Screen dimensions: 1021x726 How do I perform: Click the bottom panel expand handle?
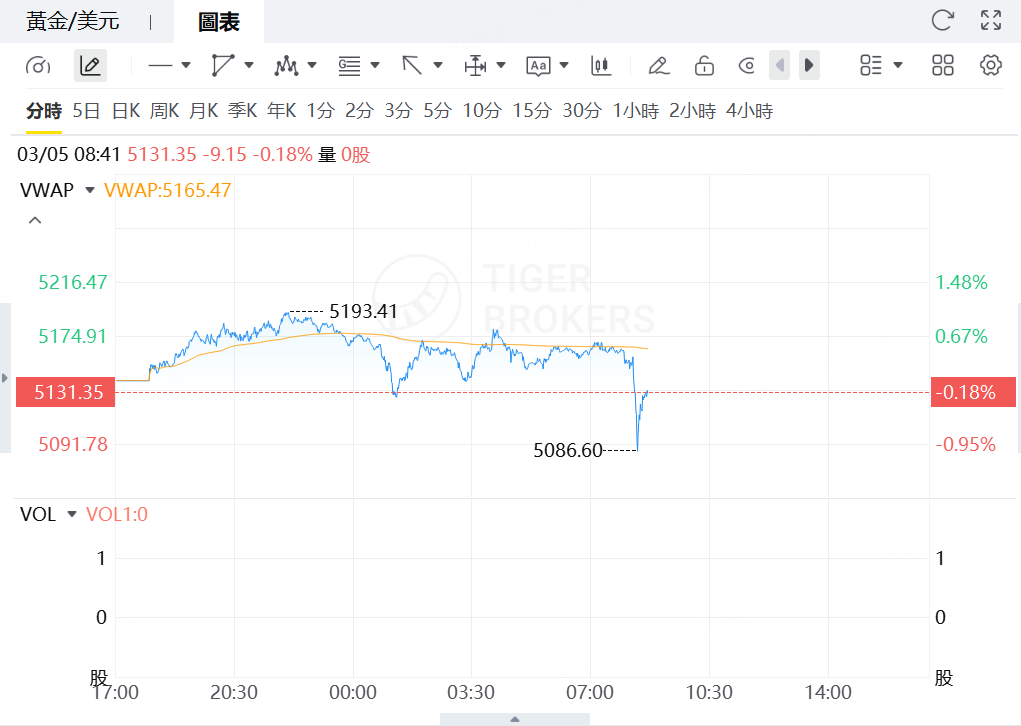(x=515, y=718)
